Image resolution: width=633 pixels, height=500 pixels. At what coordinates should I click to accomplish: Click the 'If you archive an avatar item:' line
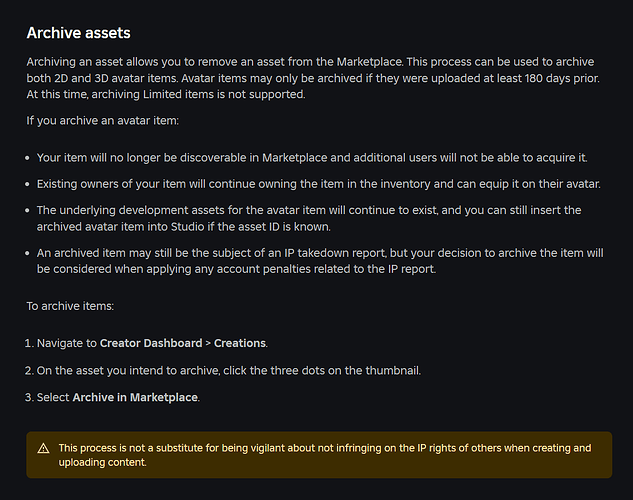coord(103,121)
